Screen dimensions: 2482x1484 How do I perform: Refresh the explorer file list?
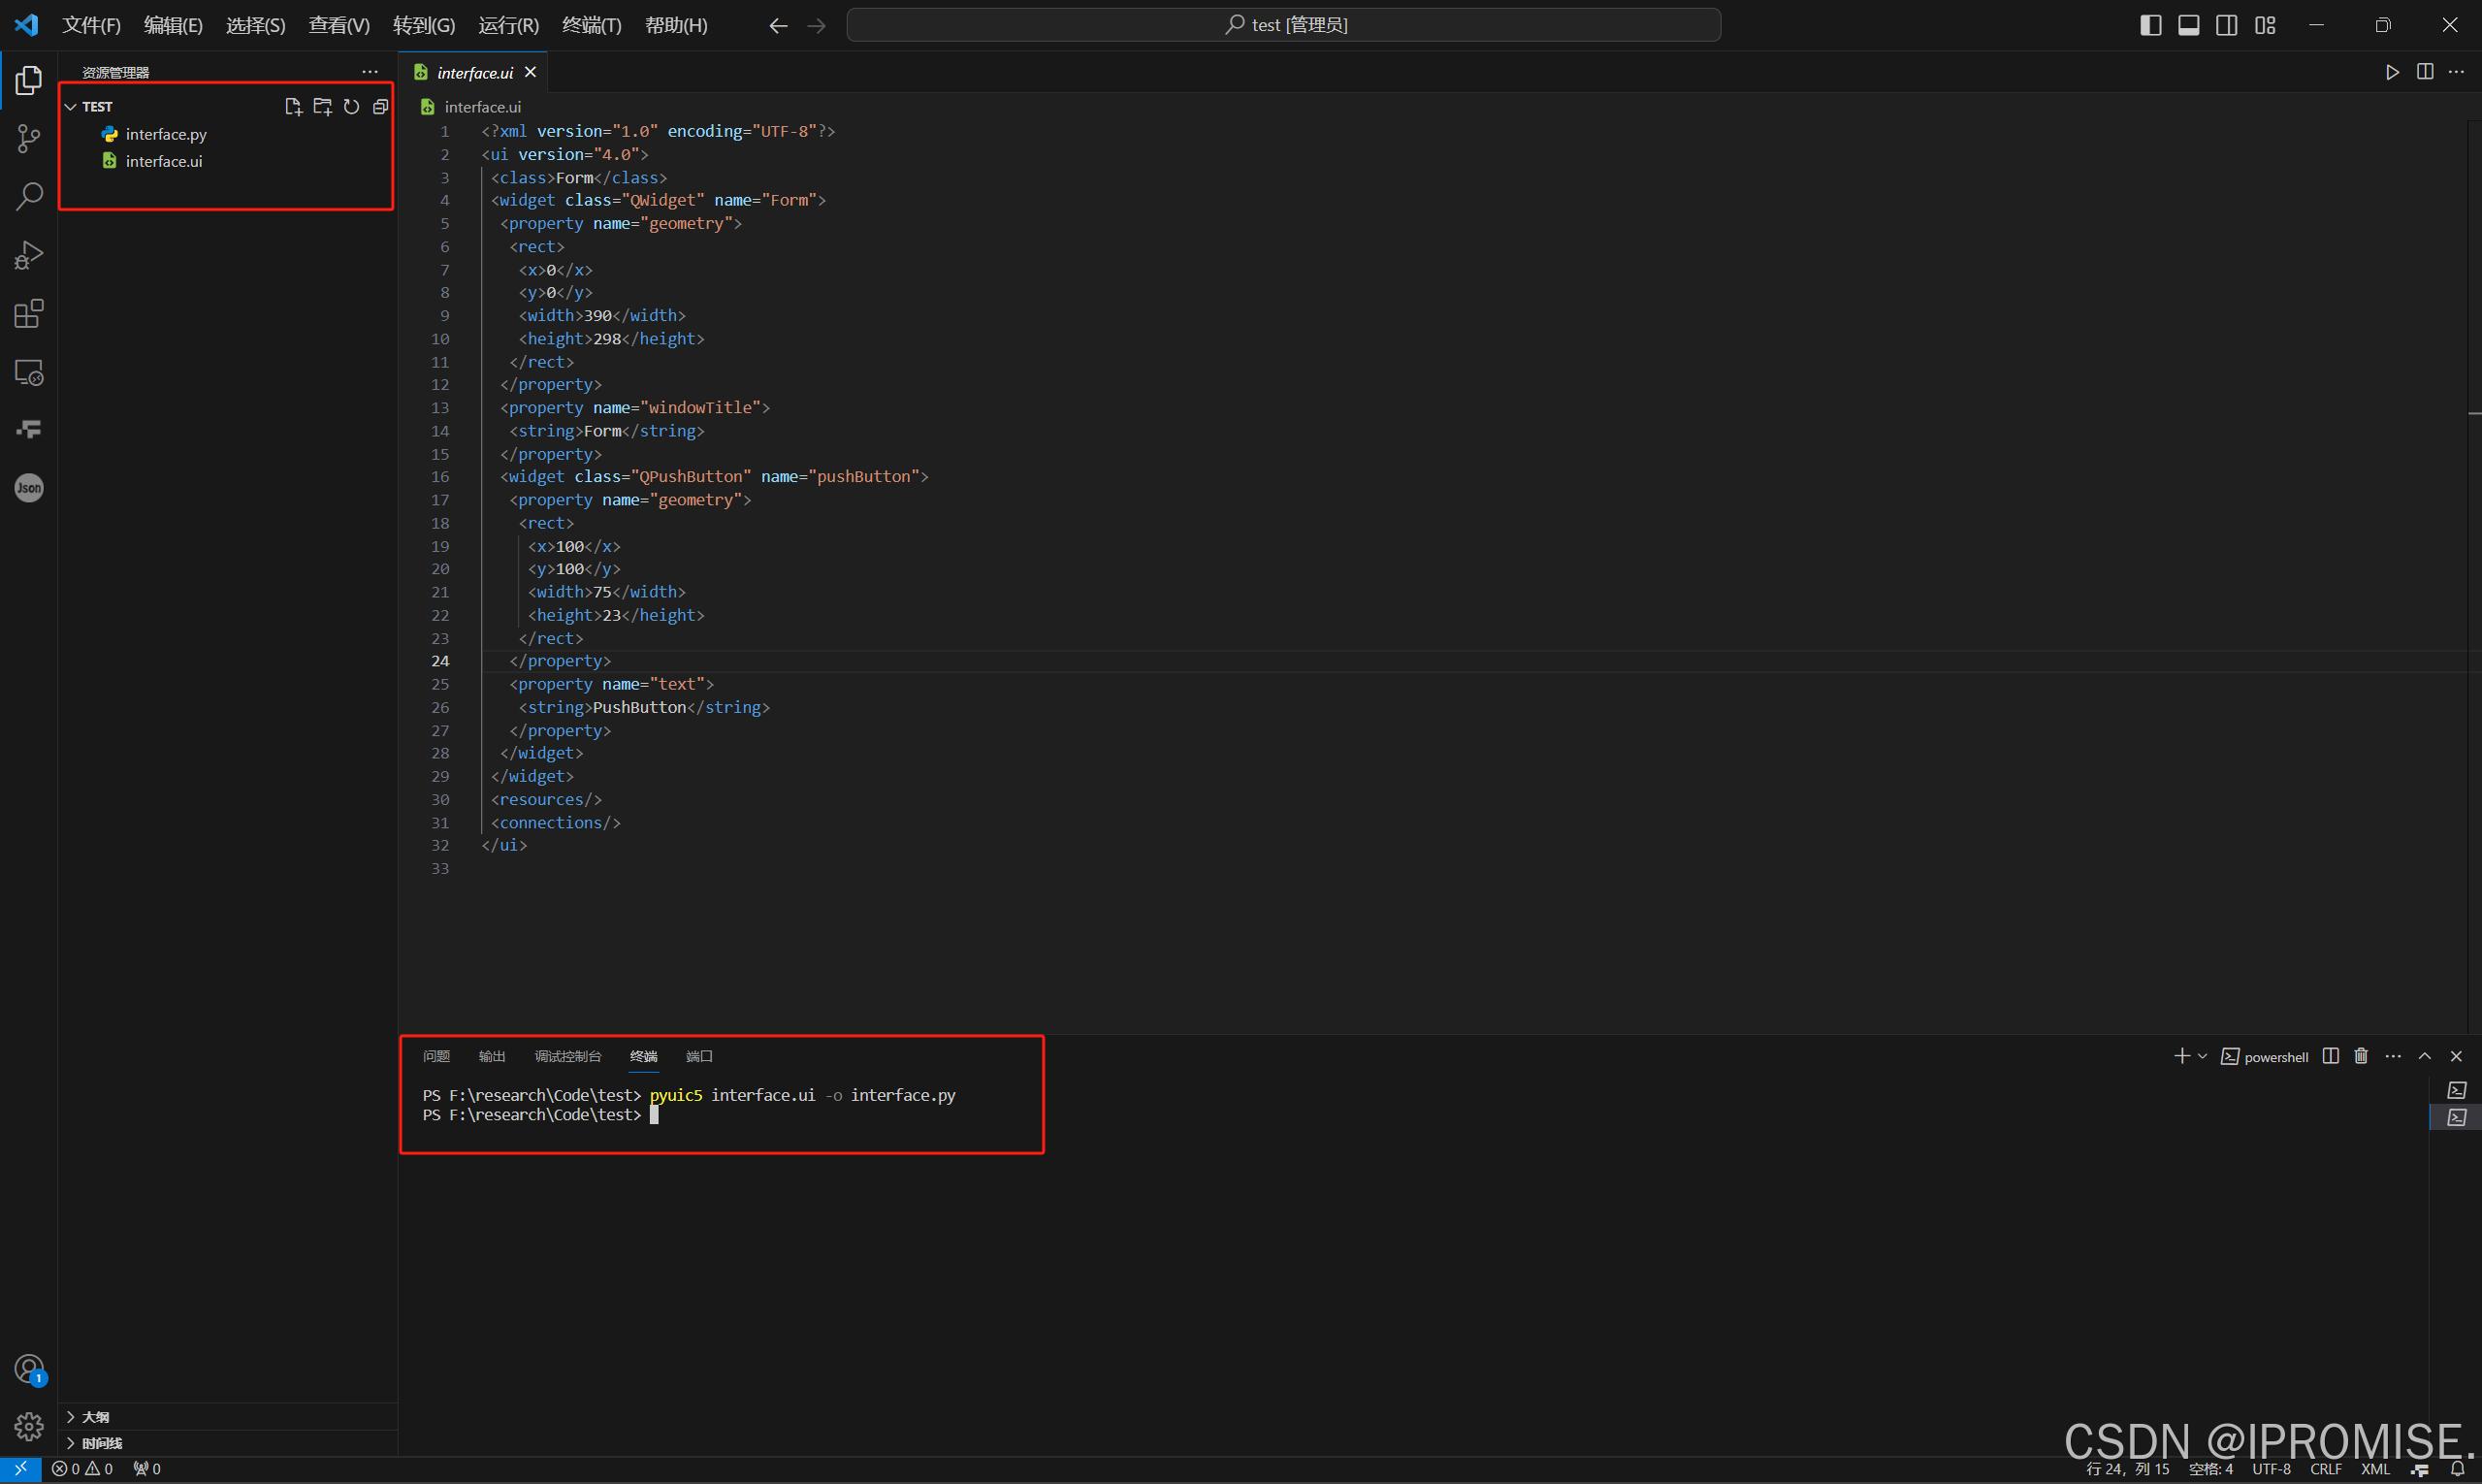[351, 107]
